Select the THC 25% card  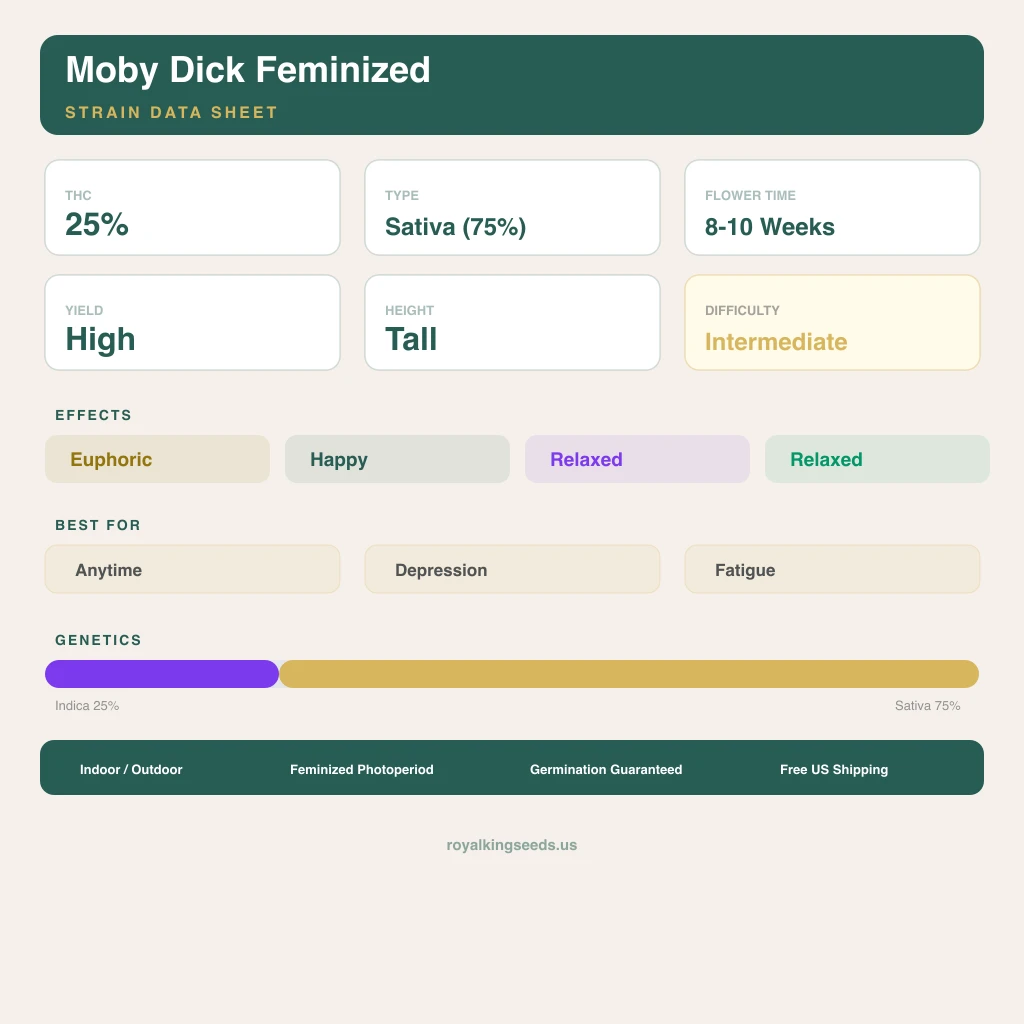click(x=192, y=208)
